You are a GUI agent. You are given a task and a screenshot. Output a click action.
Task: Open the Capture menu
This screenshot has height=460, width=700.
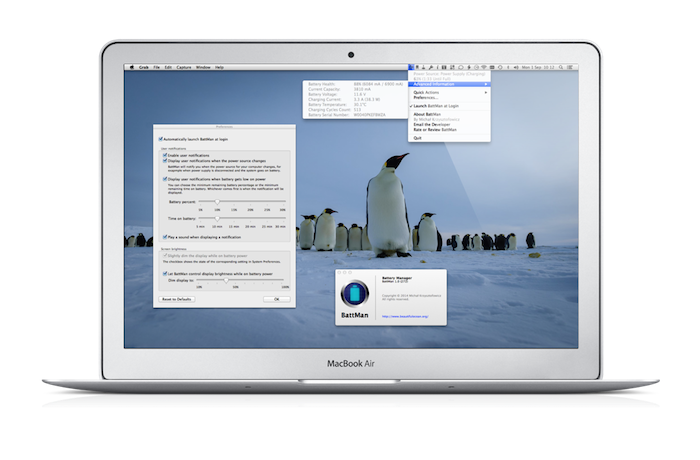pyautogui.click(x=184, y=67)
